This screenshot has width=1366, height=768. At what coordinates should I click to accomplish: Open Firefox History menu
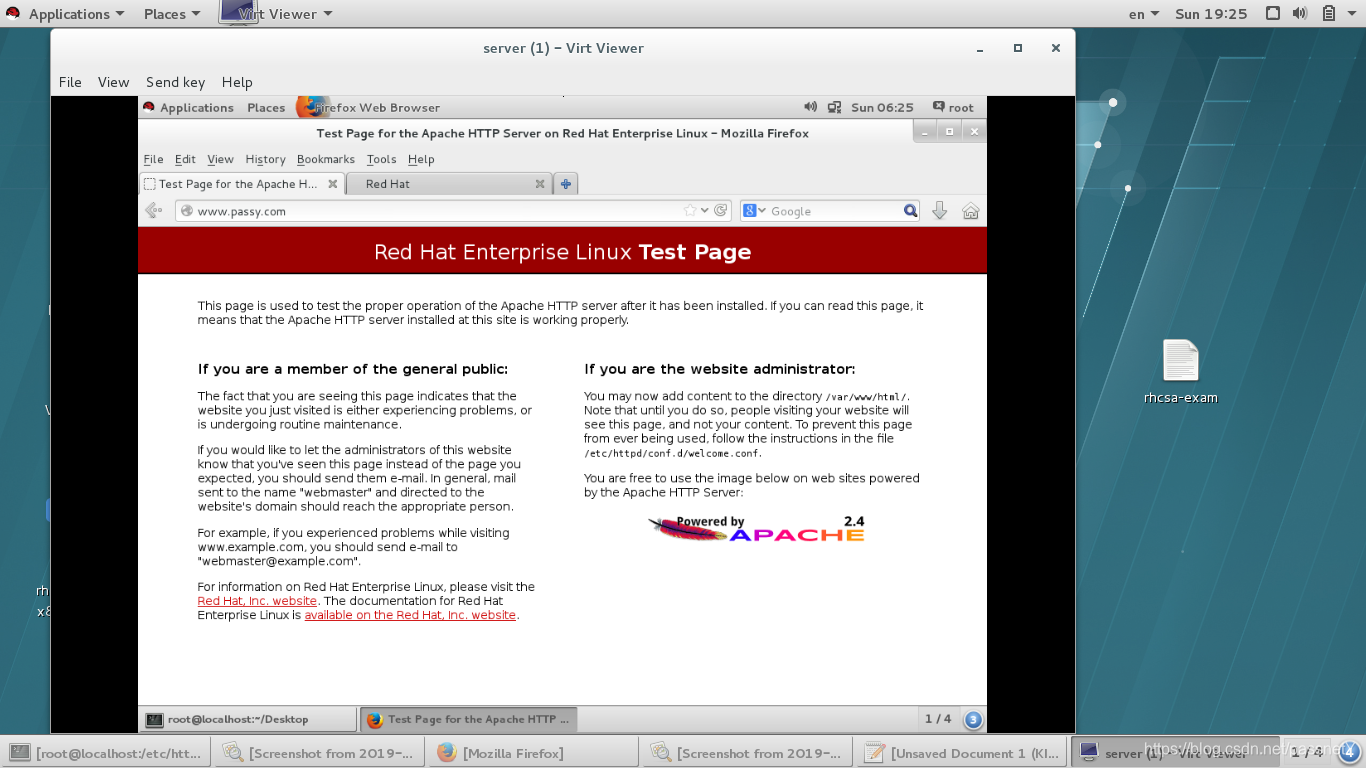click(265, 159)
